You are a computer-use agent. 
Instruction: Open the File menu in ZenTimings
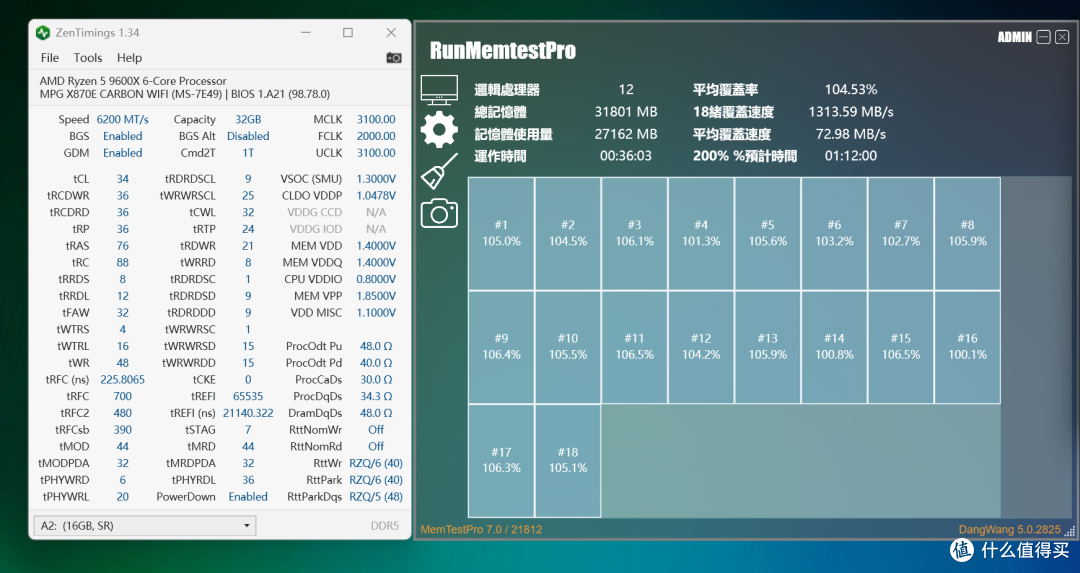[x=50, y=58]
